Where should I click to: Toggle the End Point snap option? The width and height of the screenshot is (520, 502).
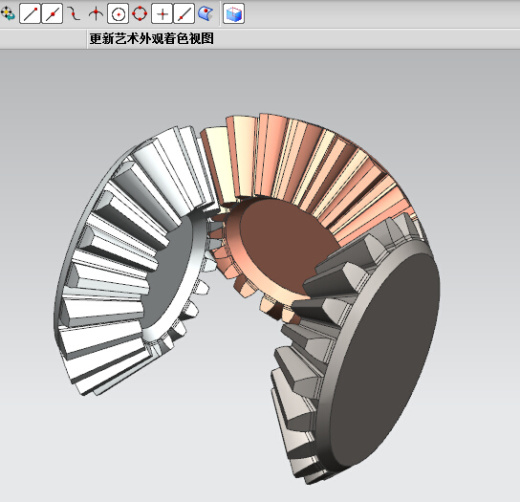point(30,14)
